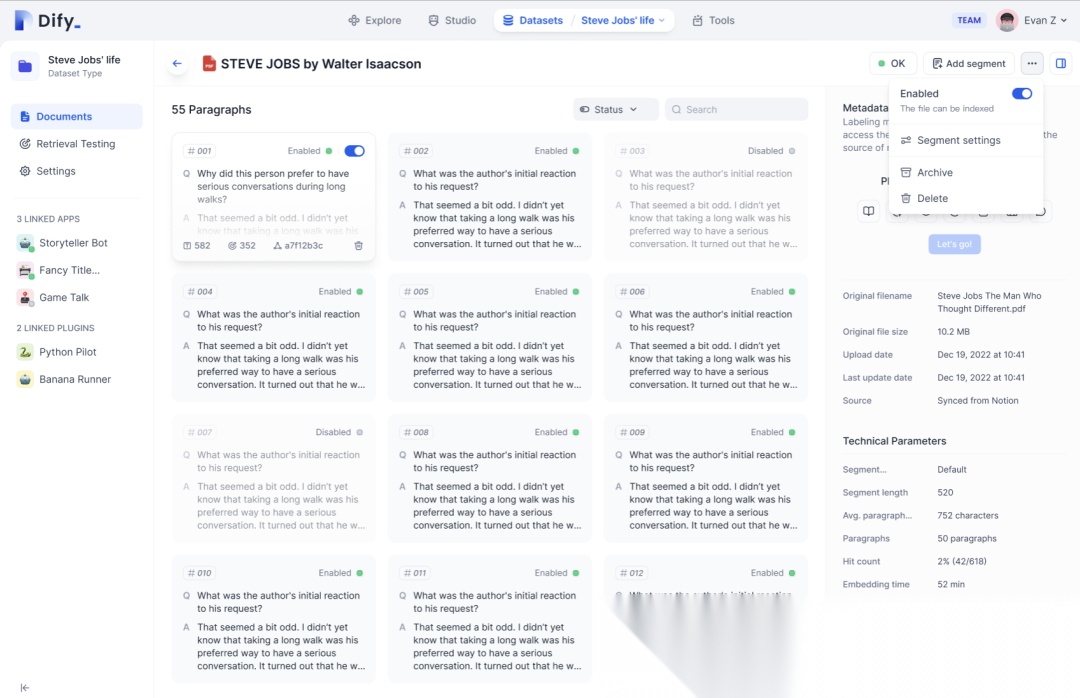Click the '2% (42/618)' hit count value

click(x=962, y=562)
